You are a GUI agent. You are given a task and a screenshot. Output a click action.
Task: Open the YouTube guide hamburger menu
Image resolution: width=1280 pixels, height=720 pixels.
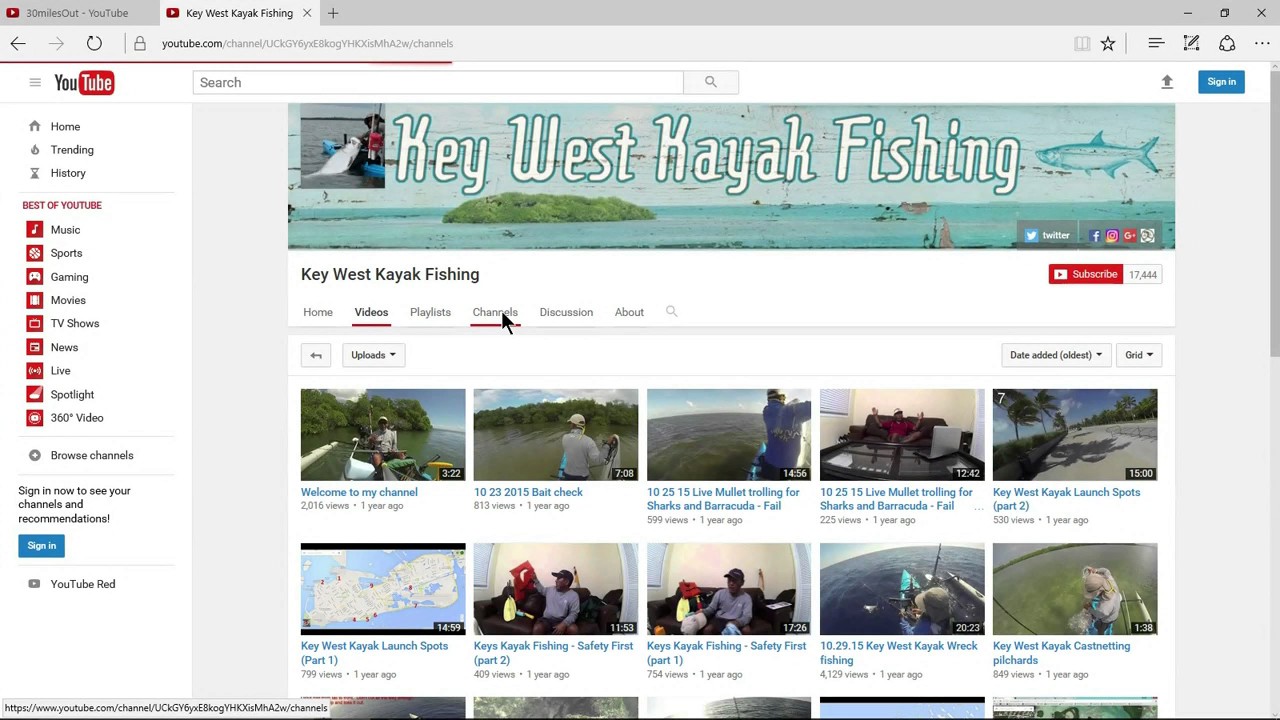35,82
